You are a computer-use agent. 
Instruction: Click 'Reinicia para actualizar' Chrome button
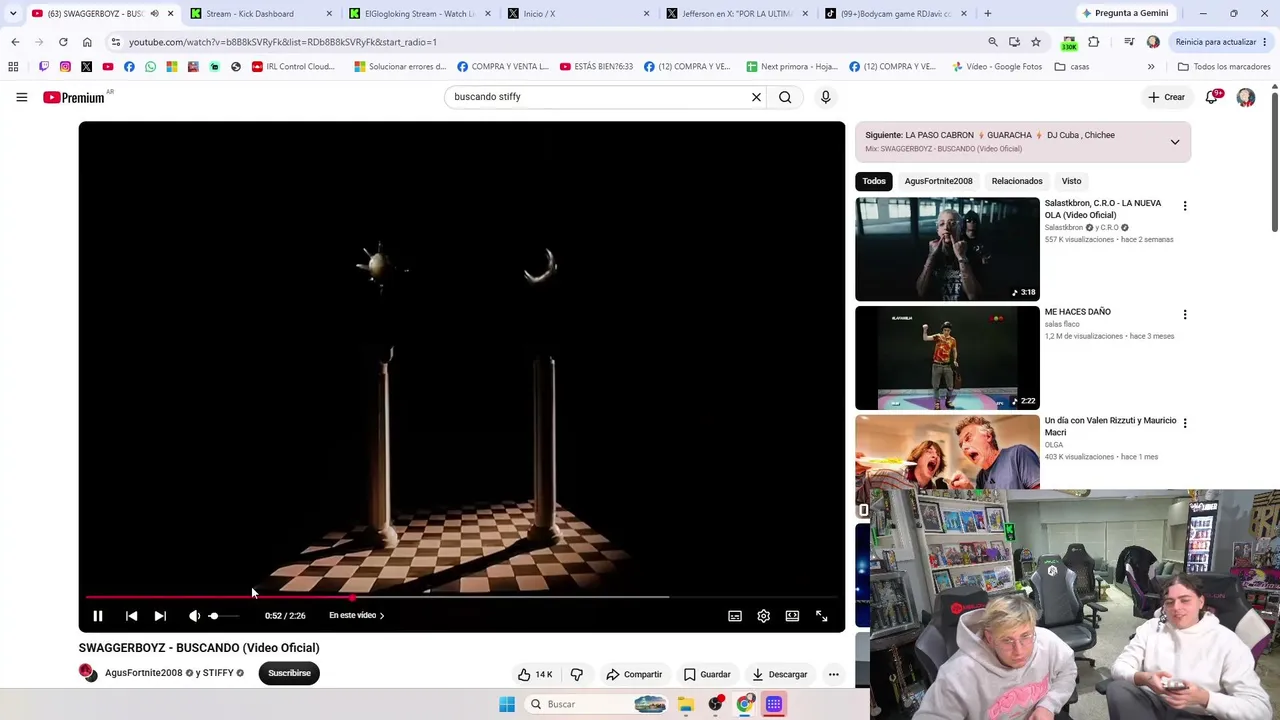[1222, 42]
